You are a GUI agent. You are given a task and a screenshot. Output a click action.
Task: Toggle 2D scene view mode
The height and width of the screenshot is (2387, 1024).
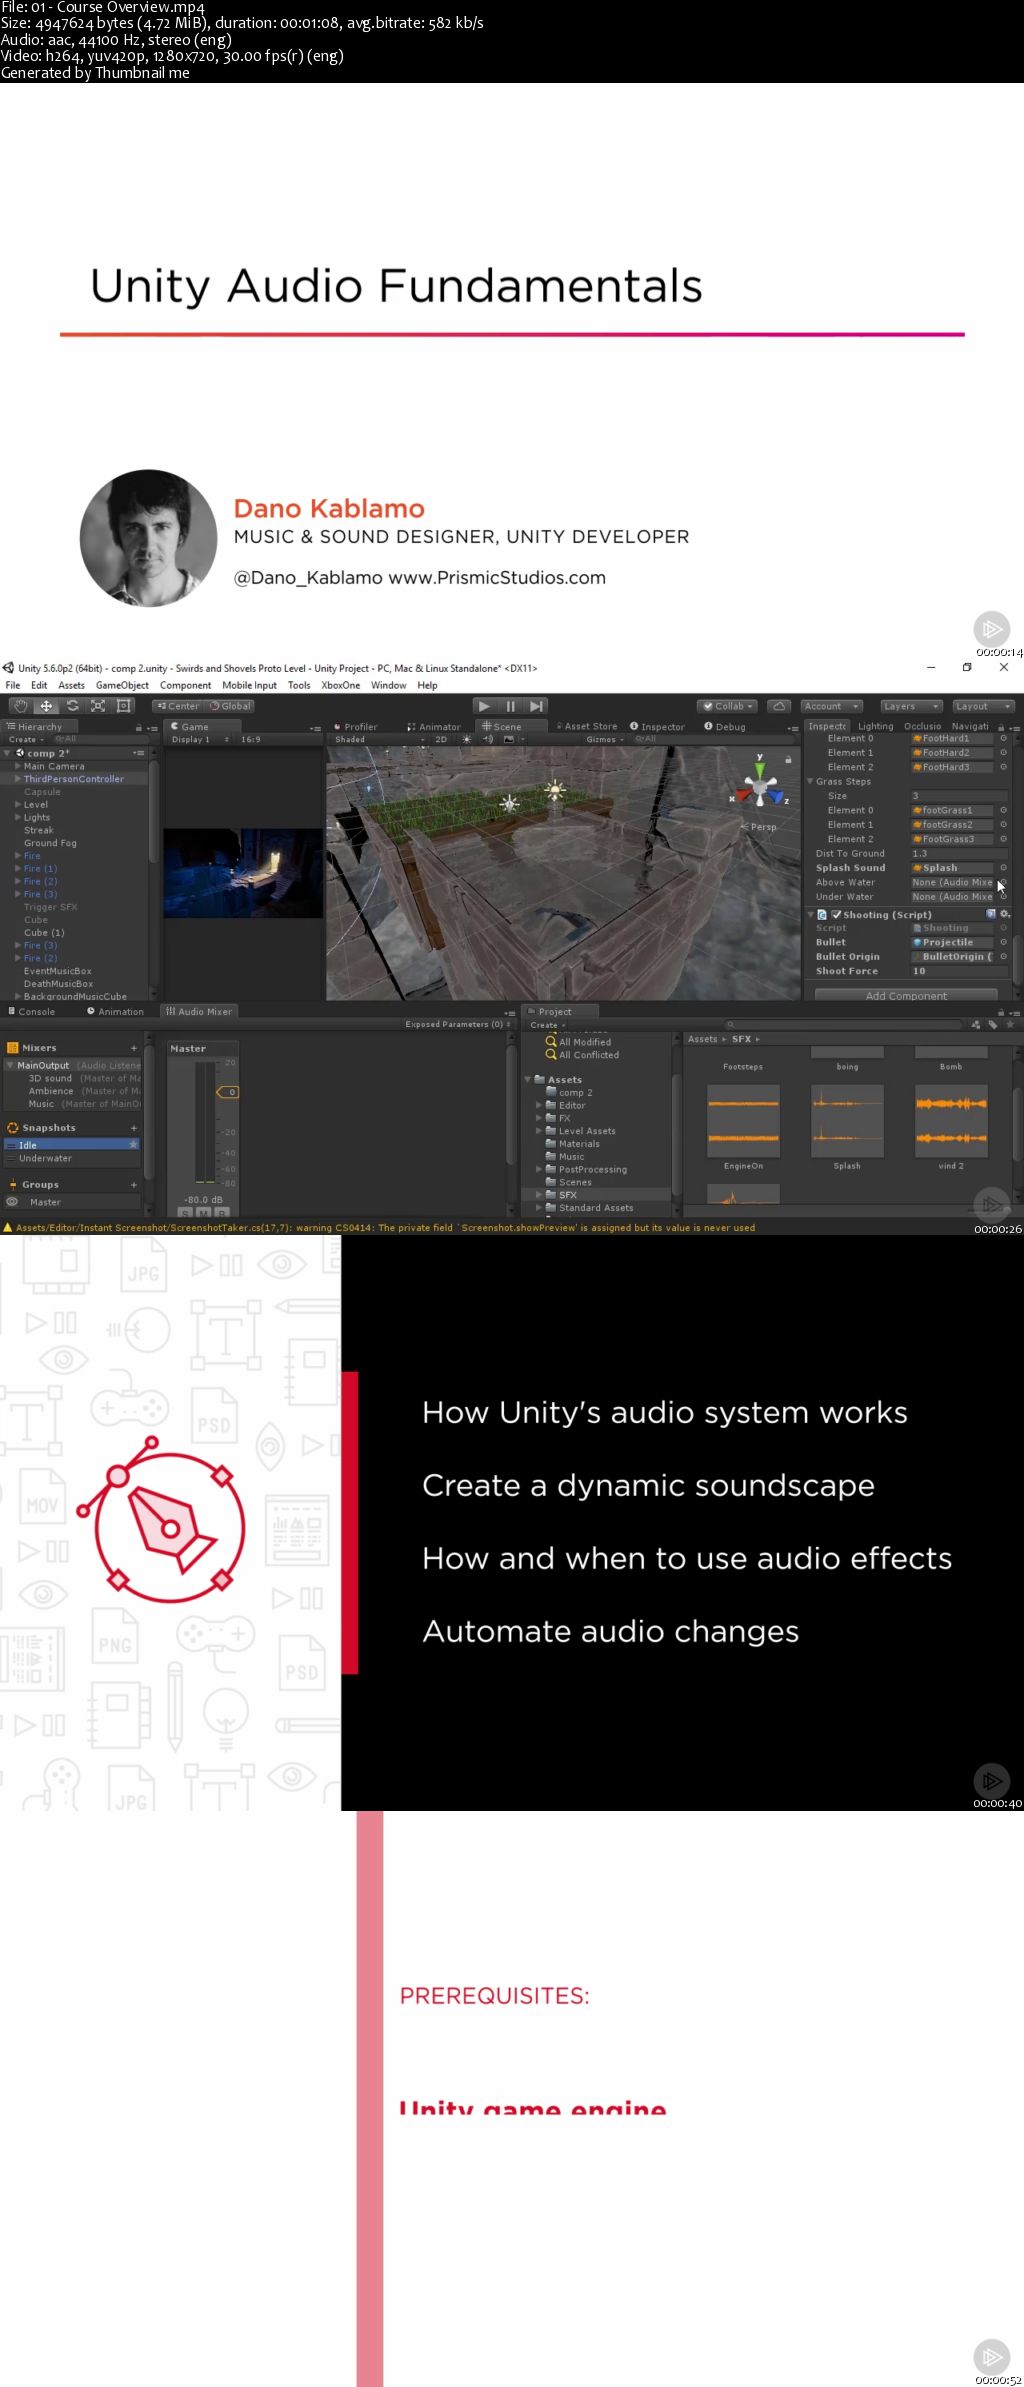pos(441,740)
